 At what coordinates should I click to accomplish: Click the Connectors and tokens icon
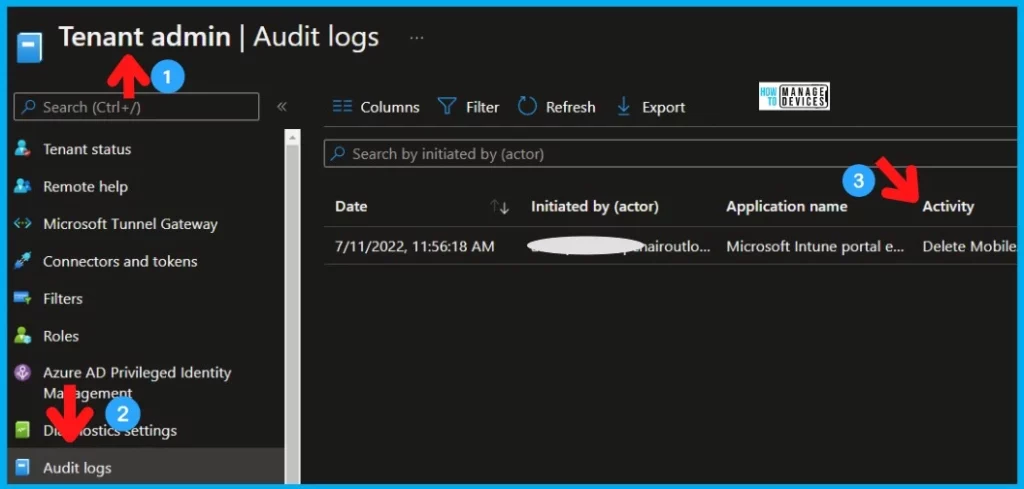[x=22, y=260]
